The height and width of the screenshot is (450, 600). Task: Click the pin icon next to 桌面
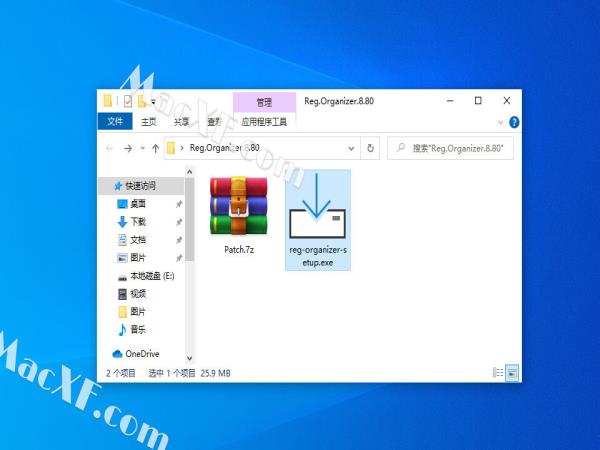point(179,204)
